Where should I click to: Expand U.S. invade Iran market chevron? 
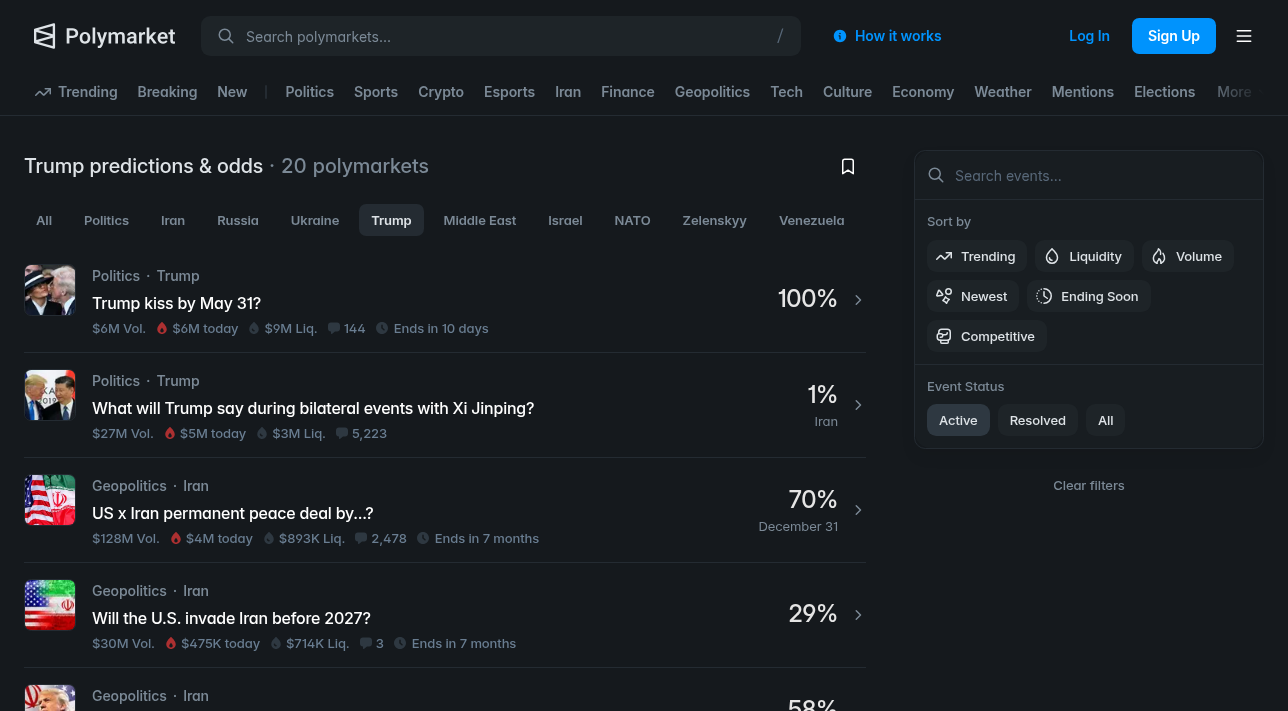pyautogui.click(x=858, y=615)
